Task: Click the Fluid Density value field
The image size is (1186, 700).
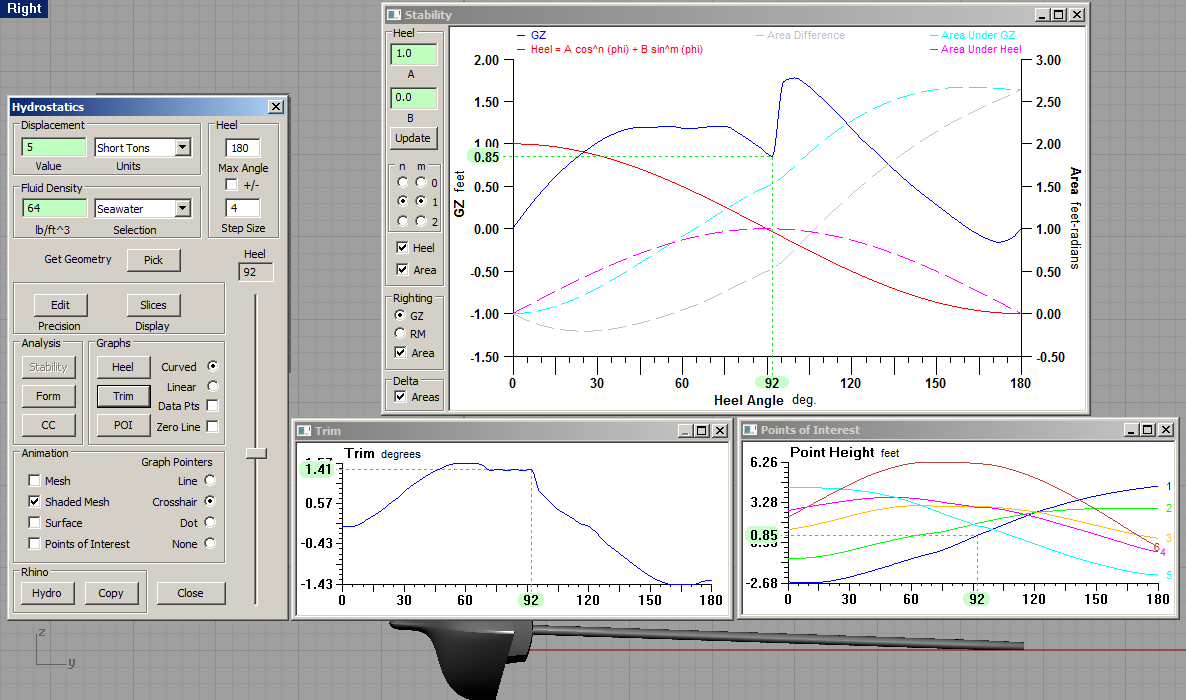Action: click(54, 208)
